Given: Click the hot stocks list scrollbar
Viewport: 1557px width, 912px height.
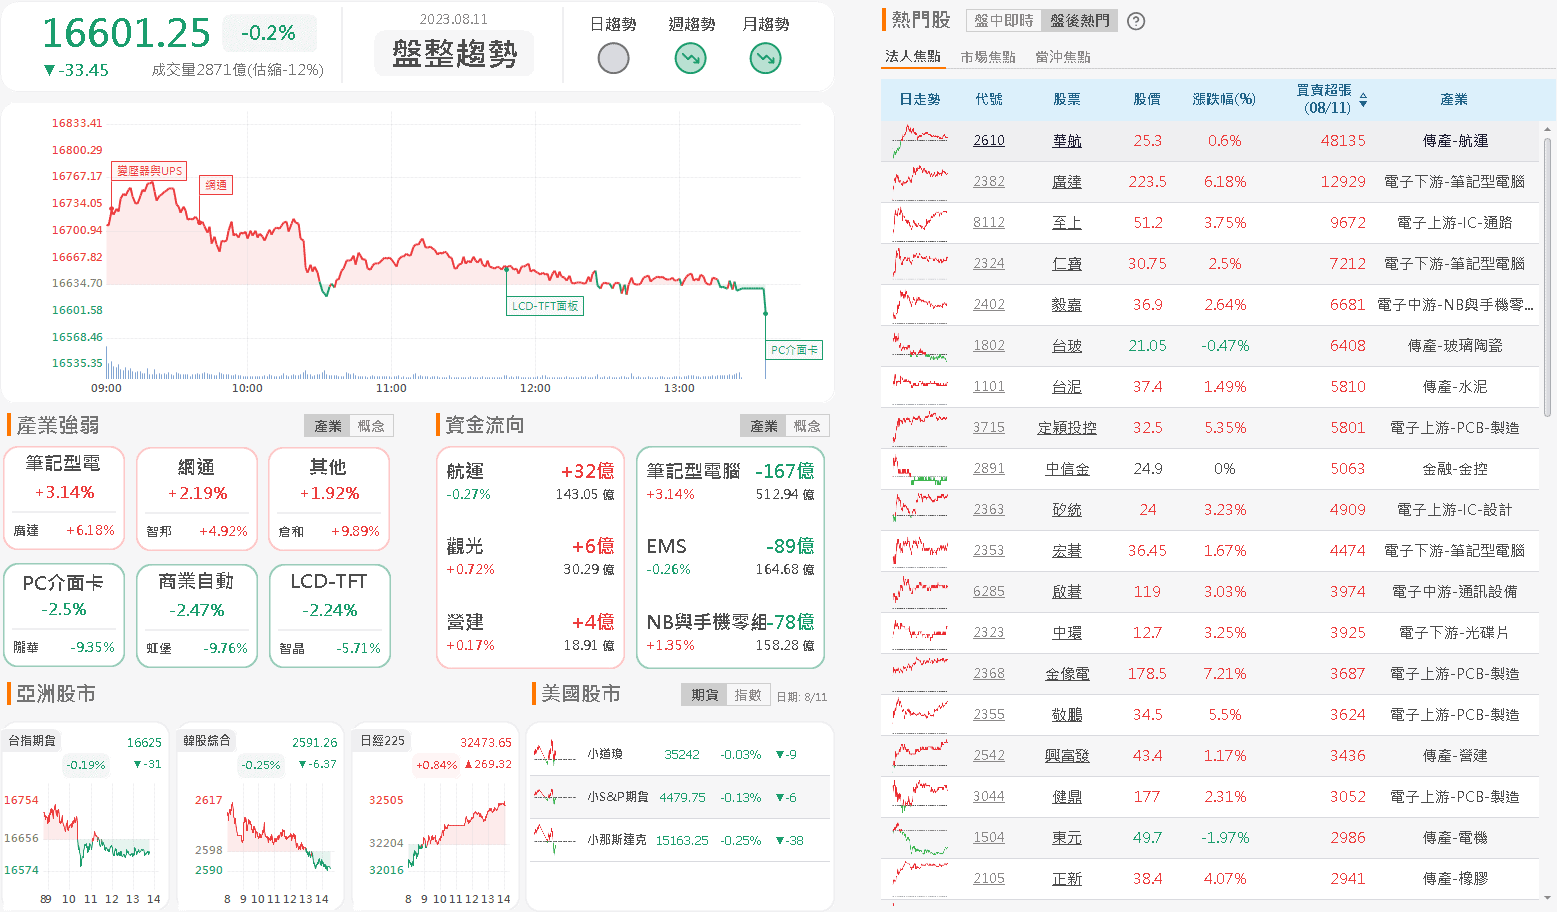Looking at the screenshot, I should [x=1548, y=278].
